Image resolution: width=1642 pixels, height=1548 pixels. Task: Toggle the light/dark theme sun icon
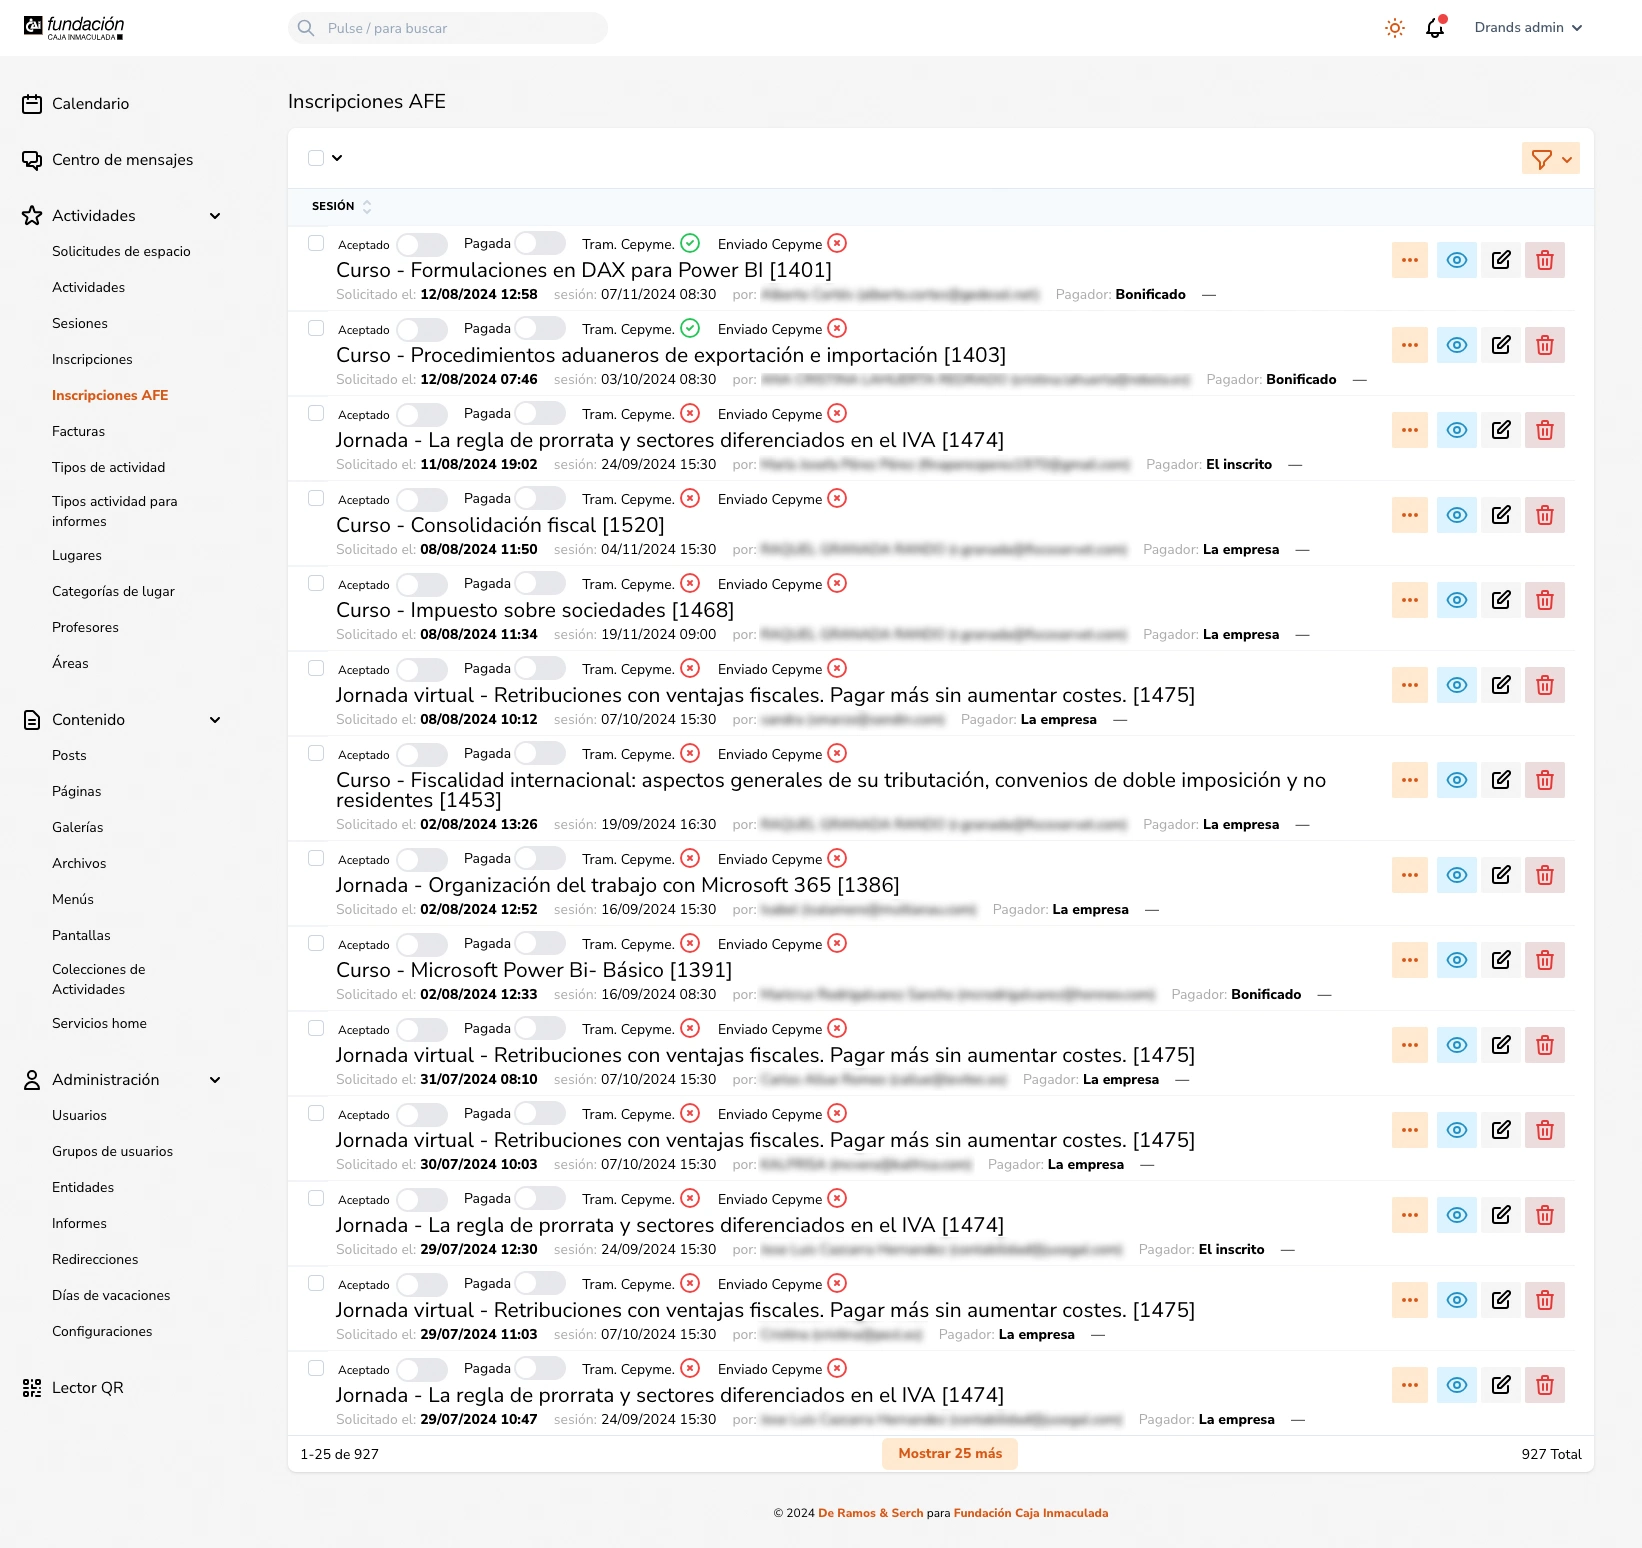(1395, 28)
